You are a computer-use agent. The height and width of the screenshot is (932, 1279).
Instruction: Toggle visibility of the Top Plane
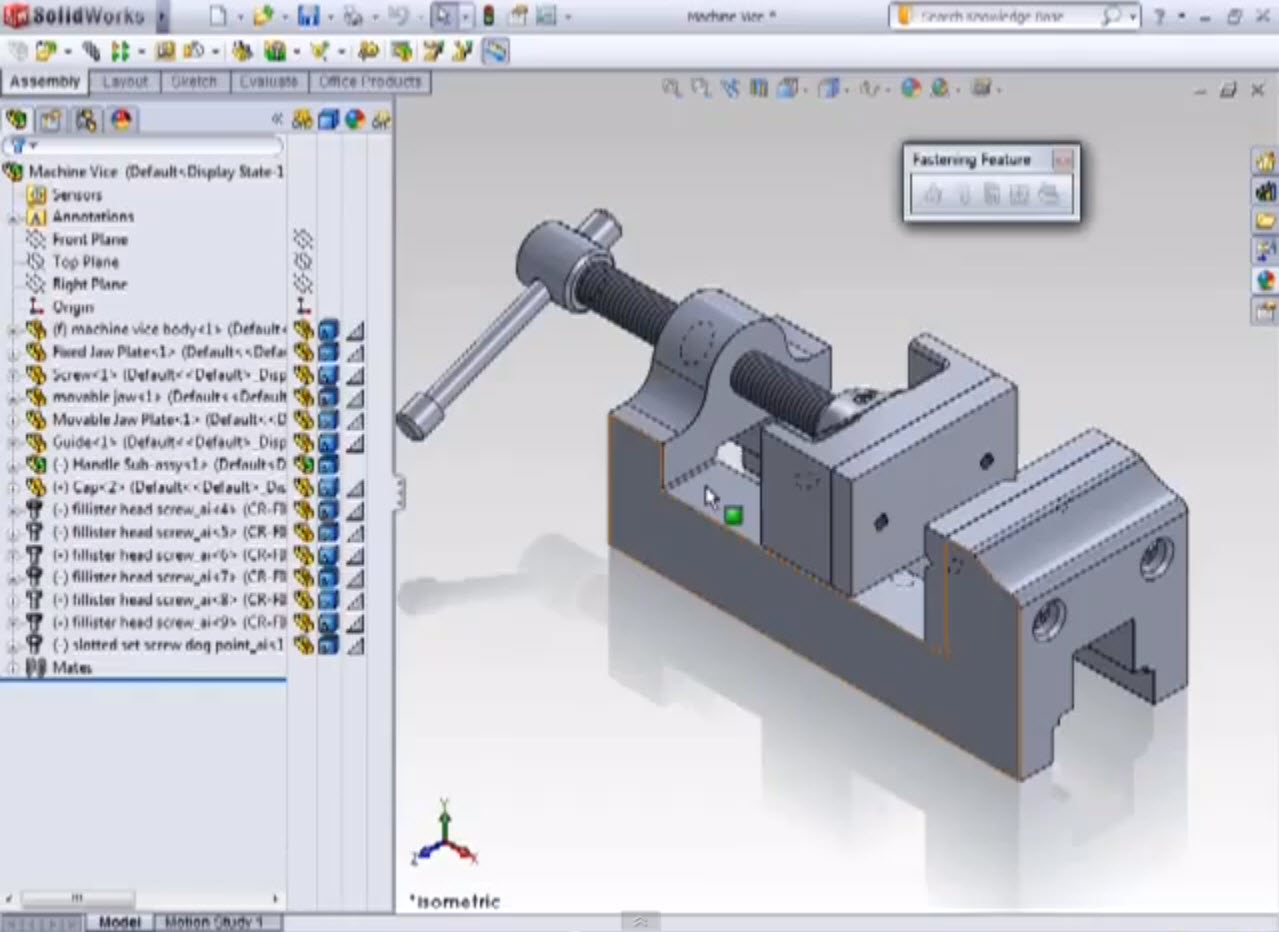(302, 261)
